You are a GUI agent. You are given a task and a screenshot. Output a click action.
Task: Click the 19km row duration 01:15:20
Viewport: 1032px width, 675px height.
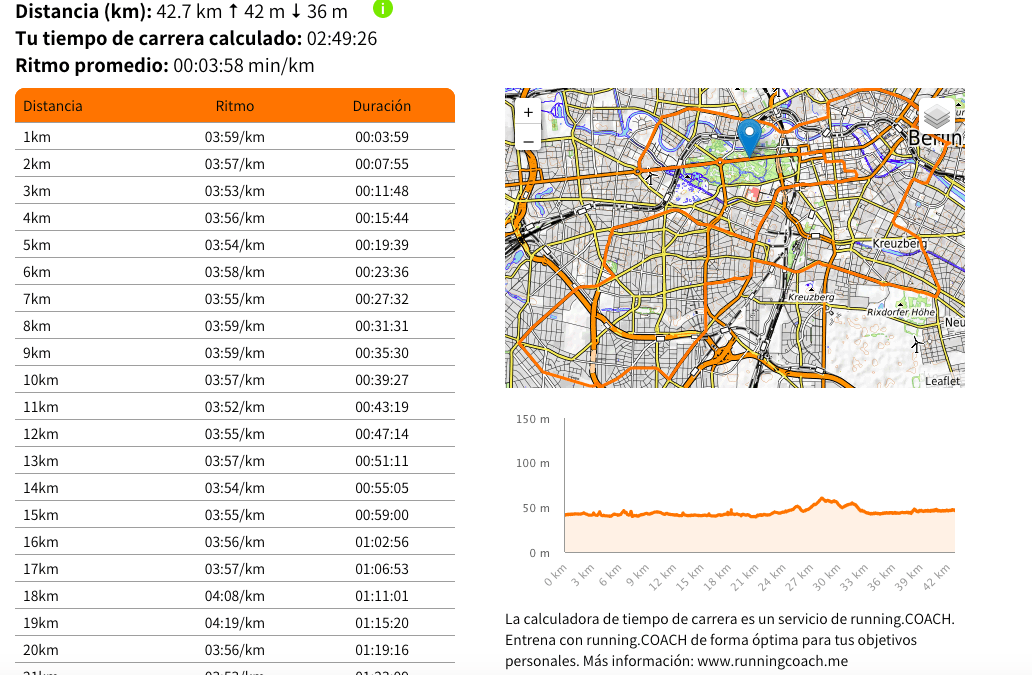click(381, 623)
